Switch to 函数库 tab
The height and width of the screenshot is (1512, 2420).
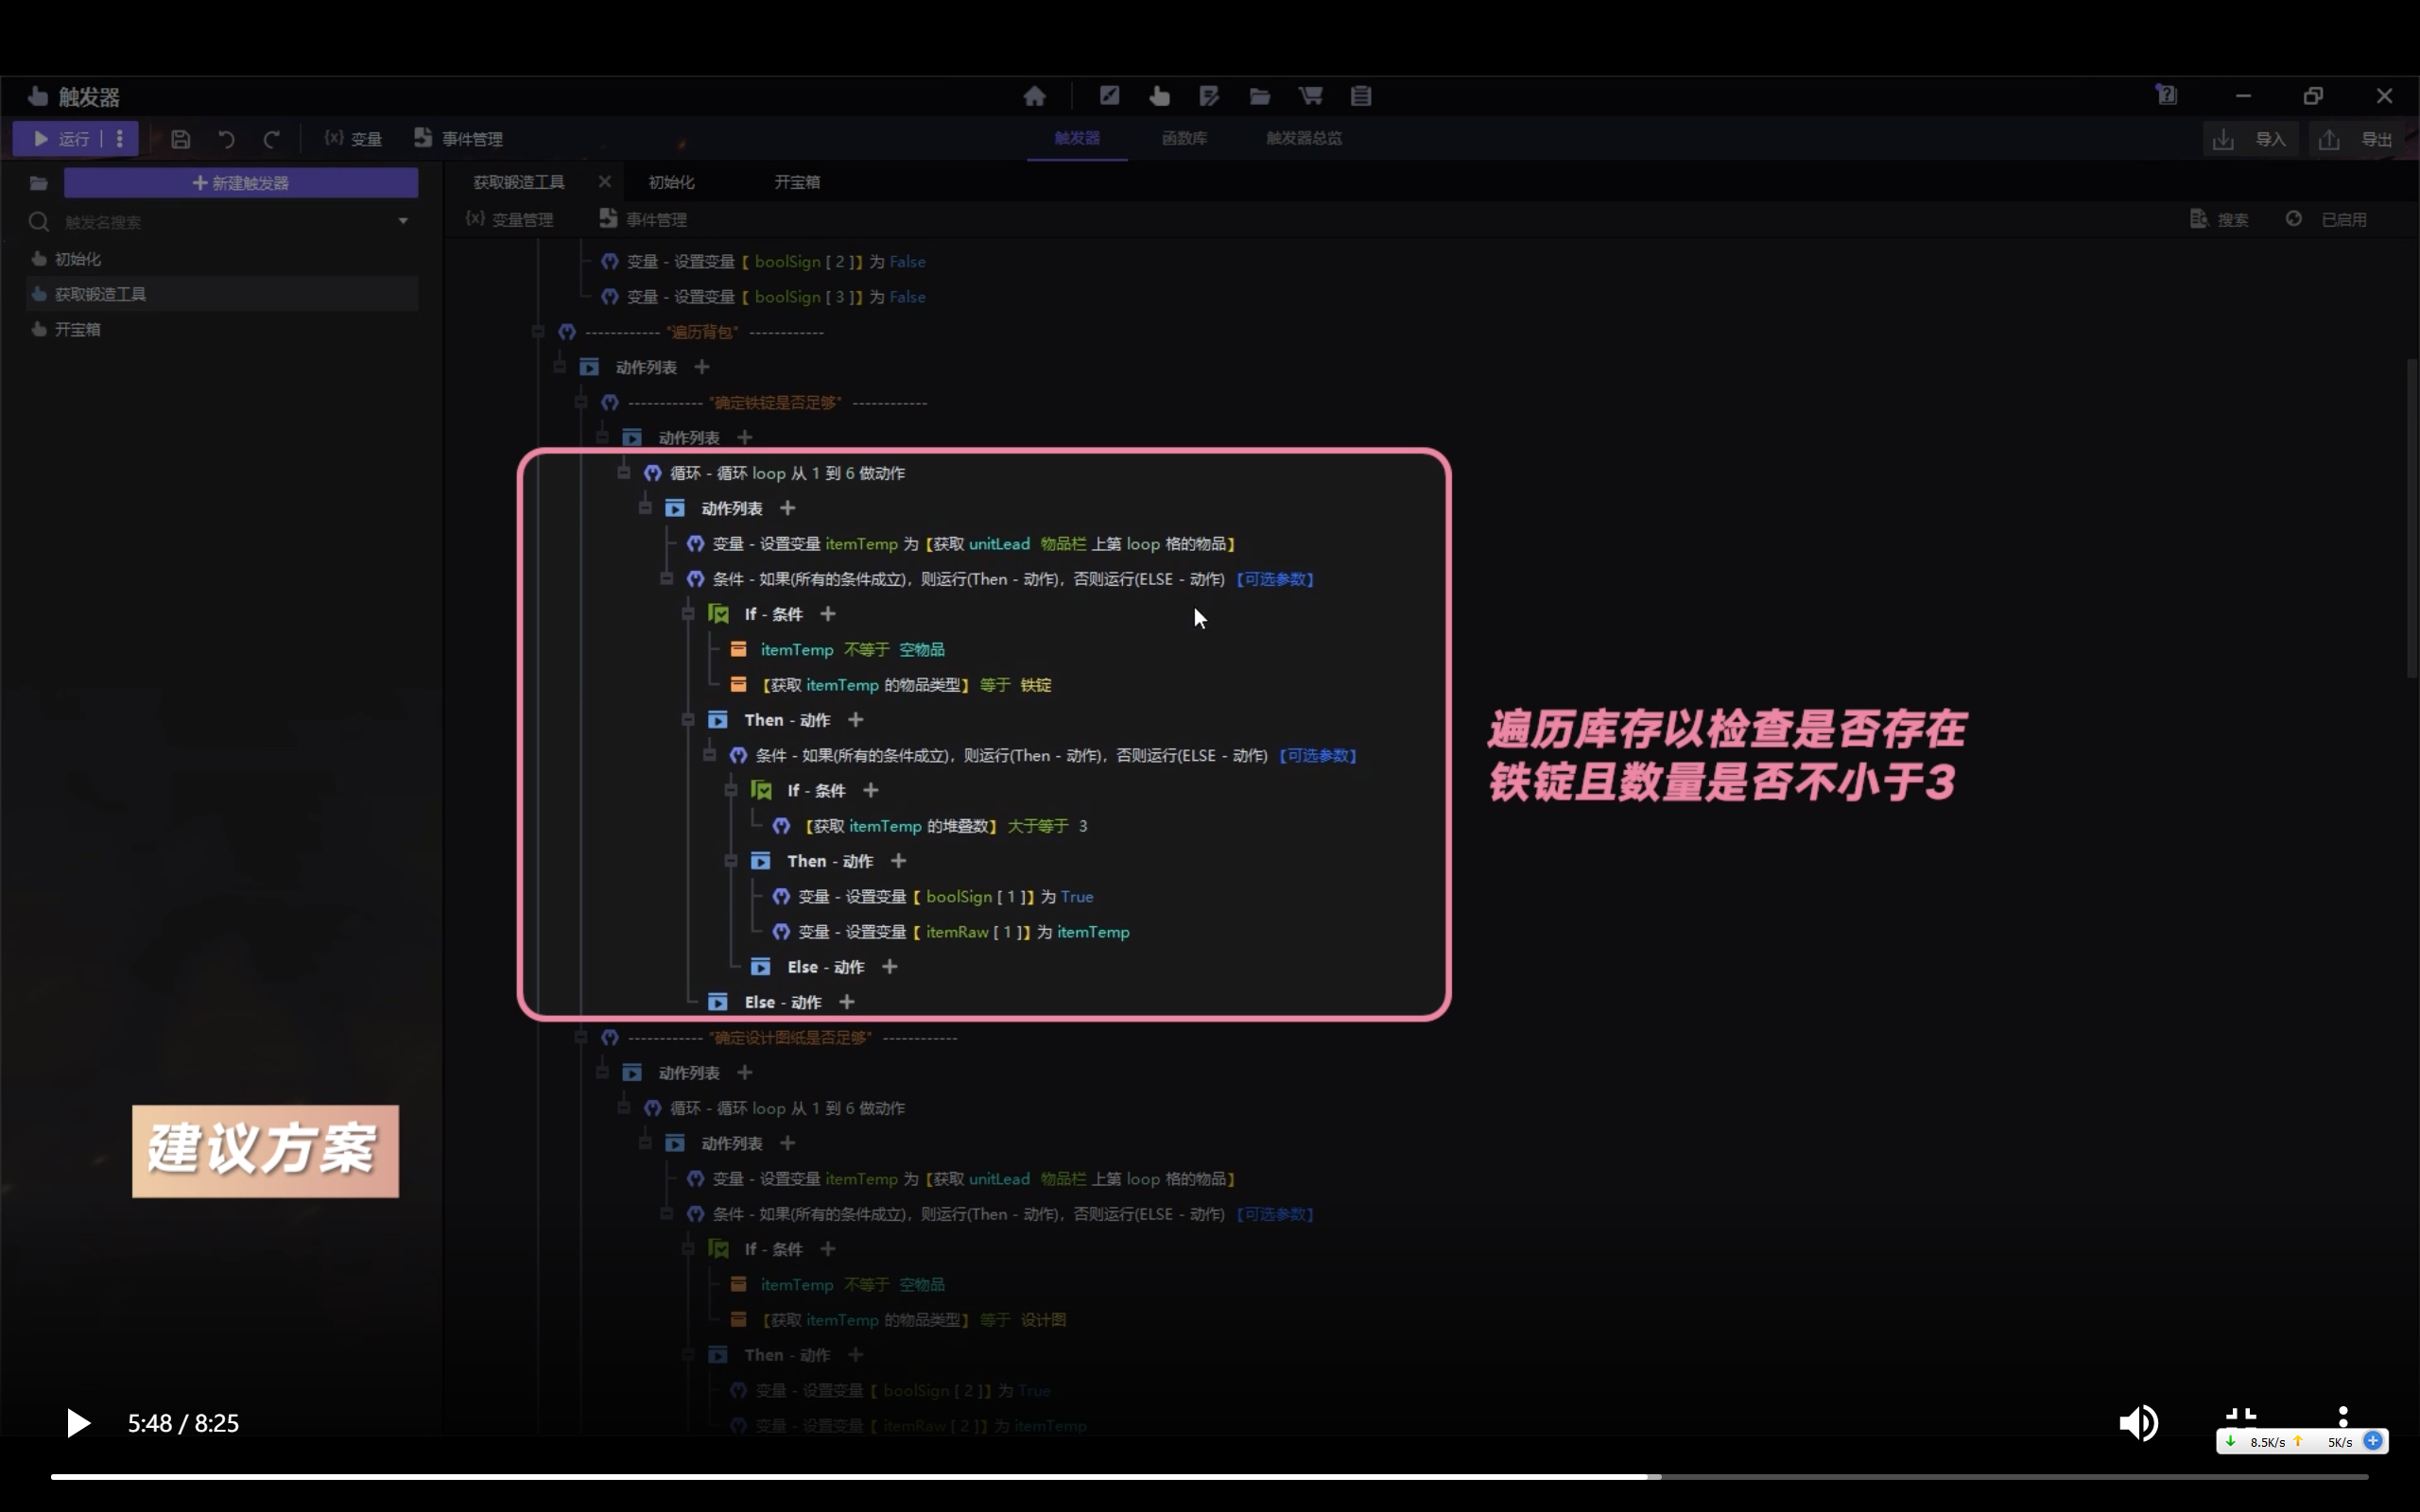1184,138
